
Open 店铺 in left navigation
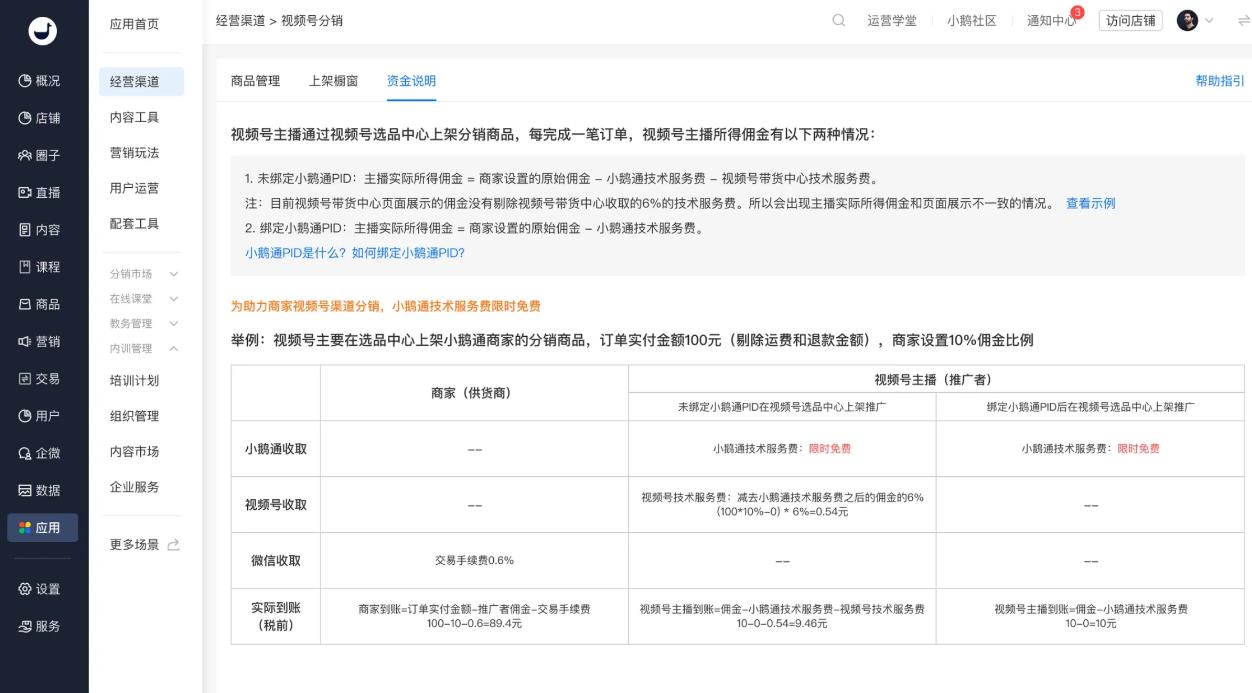pos(40,118)
